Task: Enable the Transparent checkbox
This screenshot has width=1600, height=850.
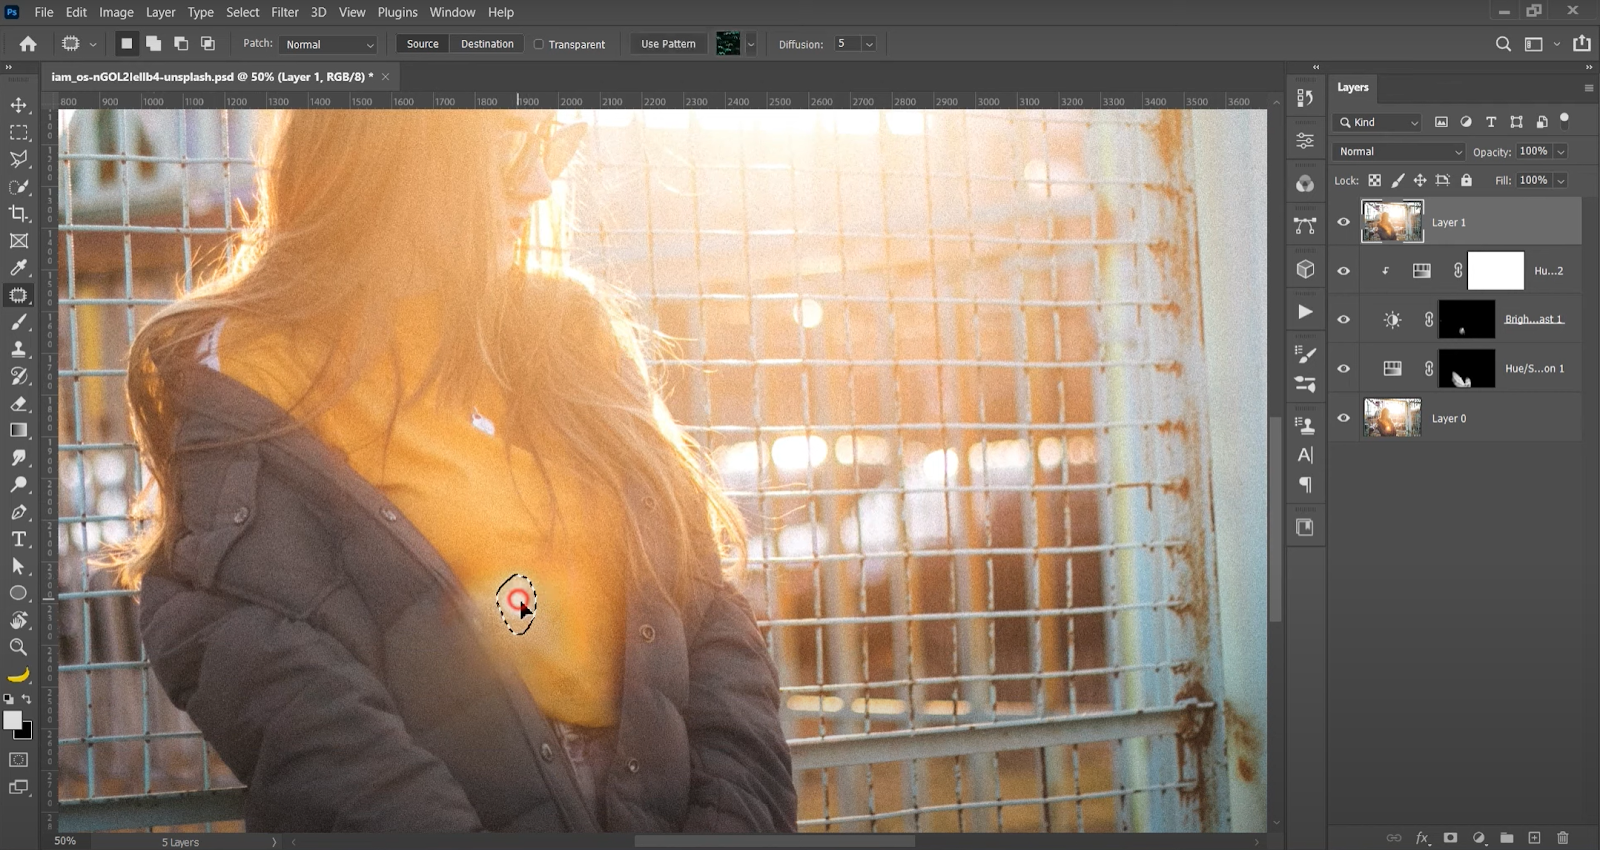Action: 539,44
